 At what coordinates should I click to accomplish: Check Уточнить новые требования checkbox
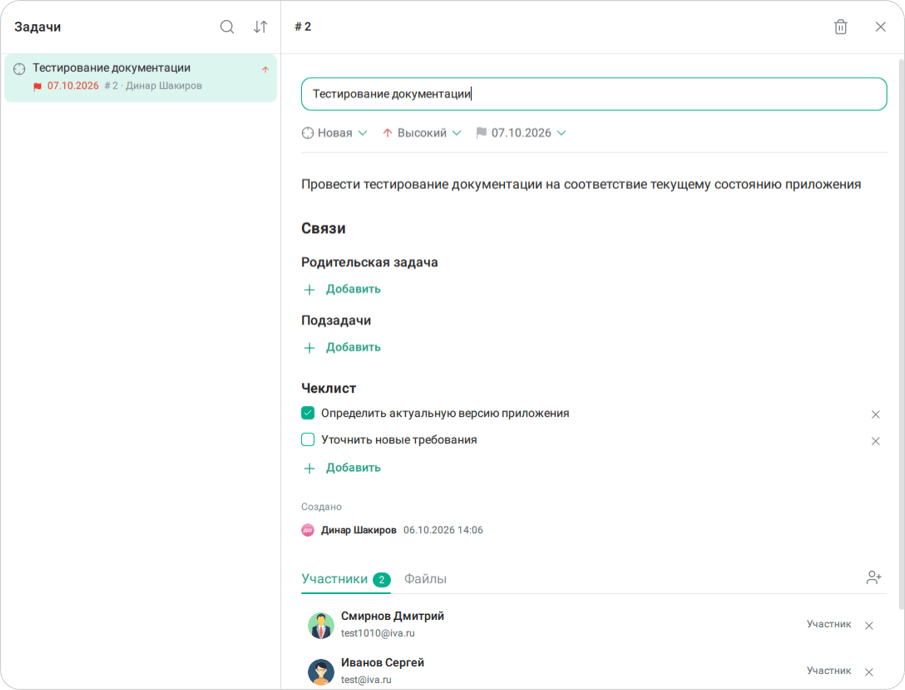coord(308,439)
